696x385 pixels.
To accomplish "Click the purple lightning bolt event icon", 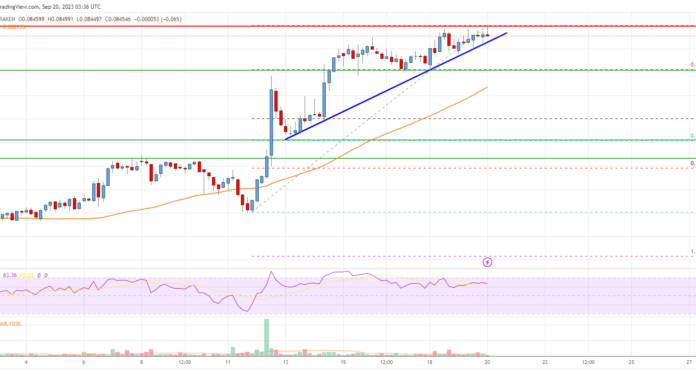I will (487, 262).
